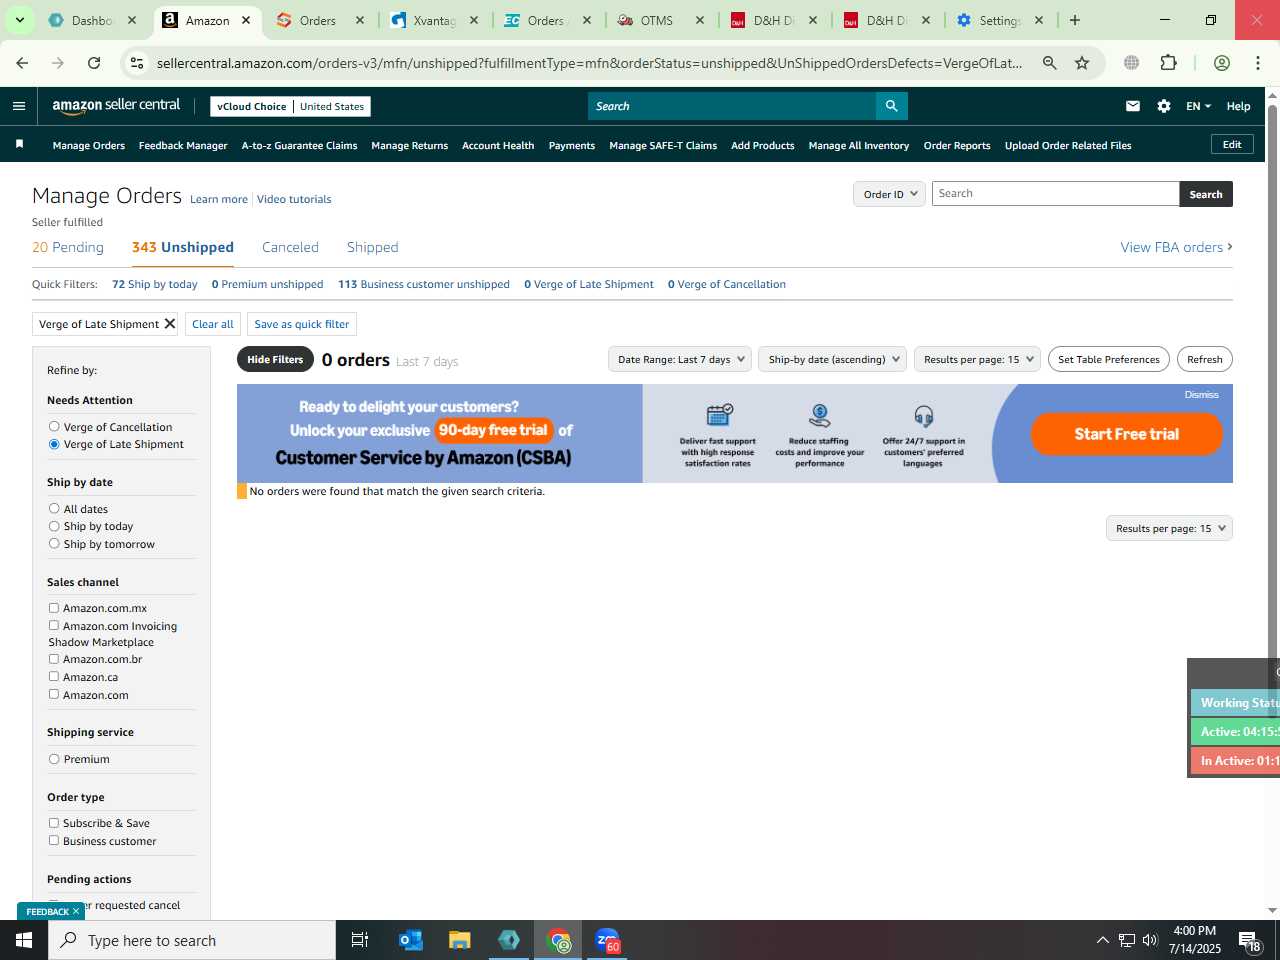
Task: Check the Amazon.com.mx sales channel
Action: (54, 608)
